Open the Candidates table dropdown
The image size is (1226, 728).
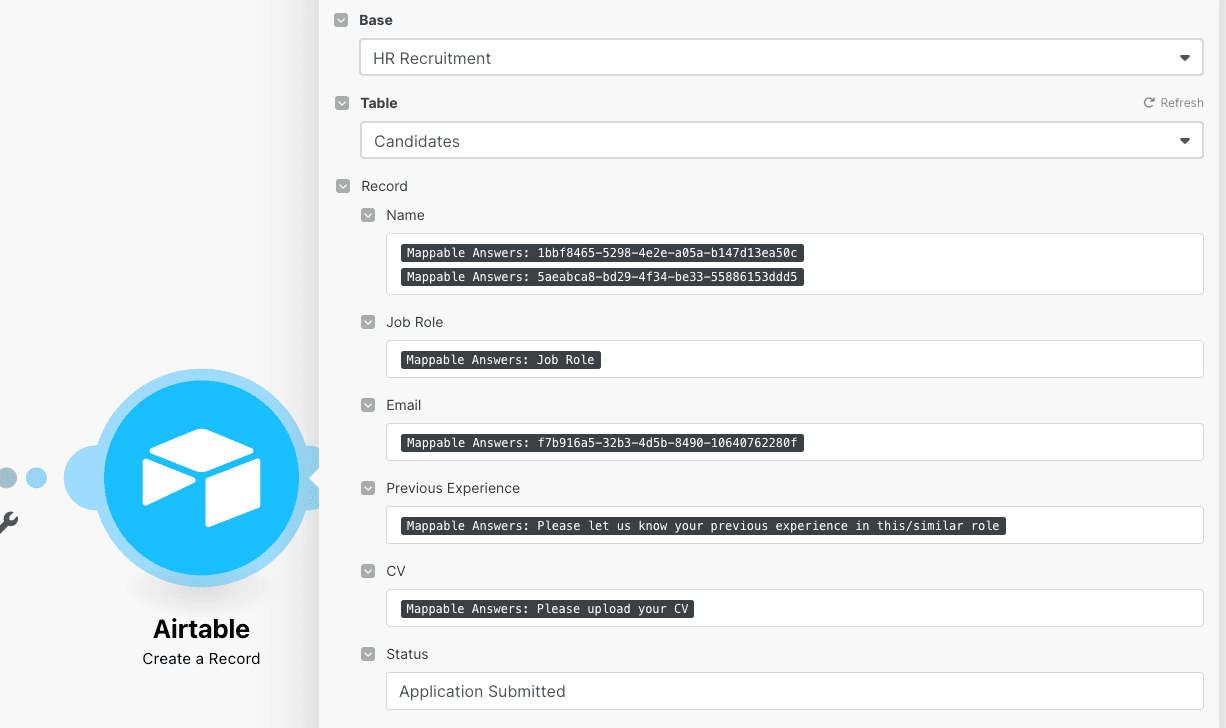(x=1184, y=140)
